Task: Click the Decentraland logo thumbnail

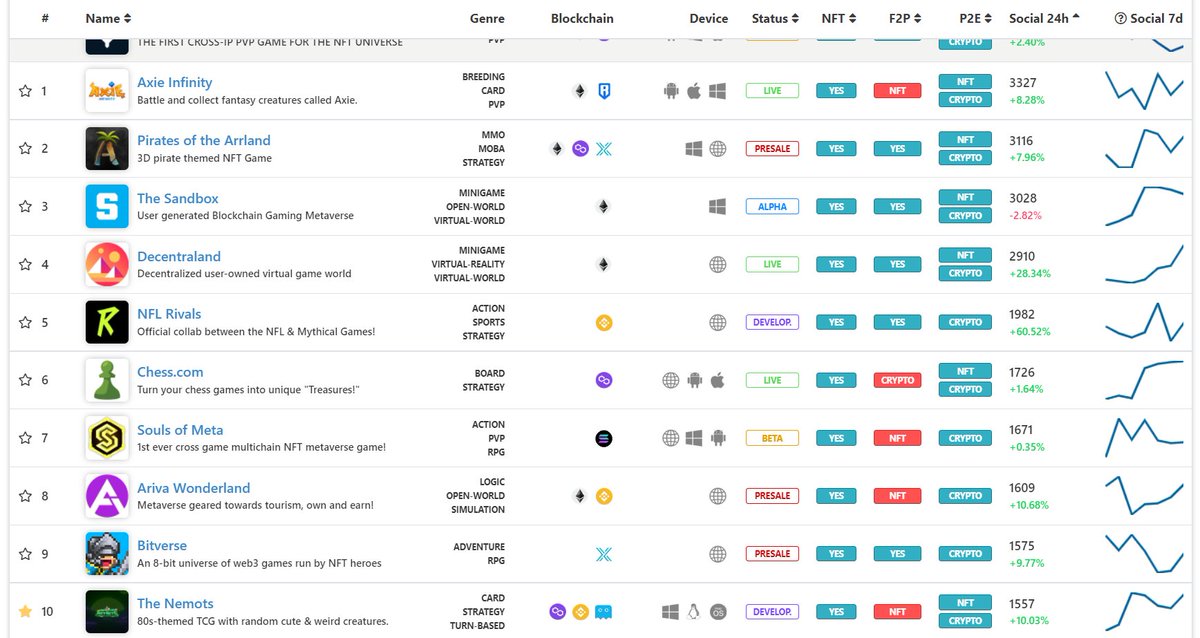Action: point(107,265)
